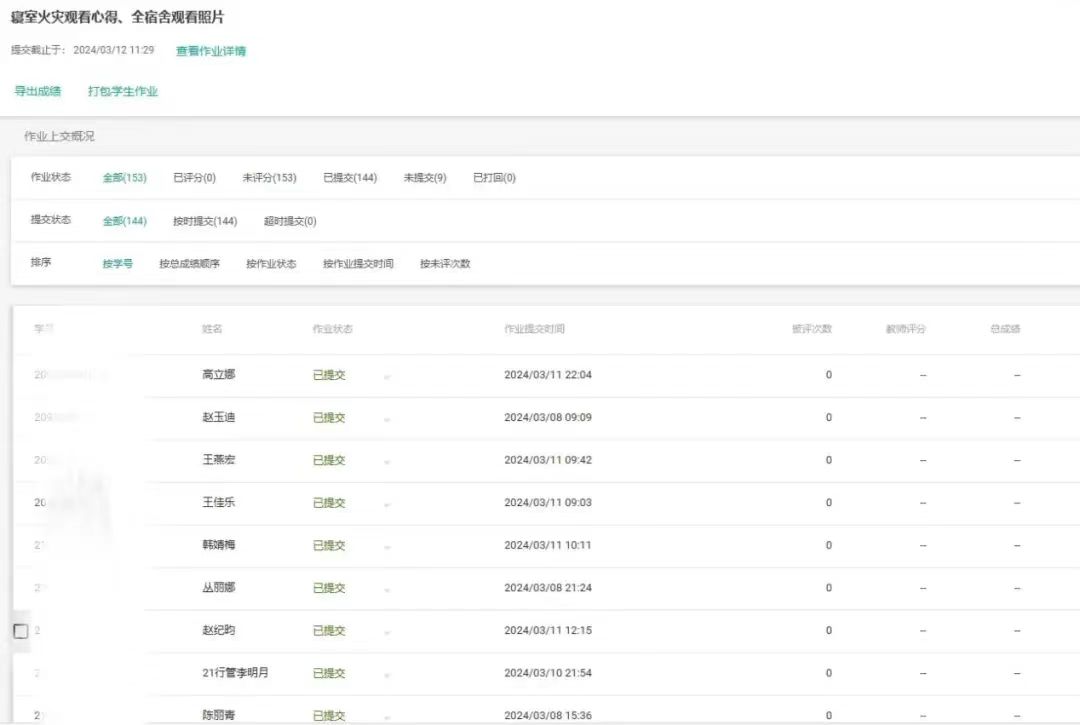
Task: Select the 已评分(0) homework status filter
Action: point(194,178)
